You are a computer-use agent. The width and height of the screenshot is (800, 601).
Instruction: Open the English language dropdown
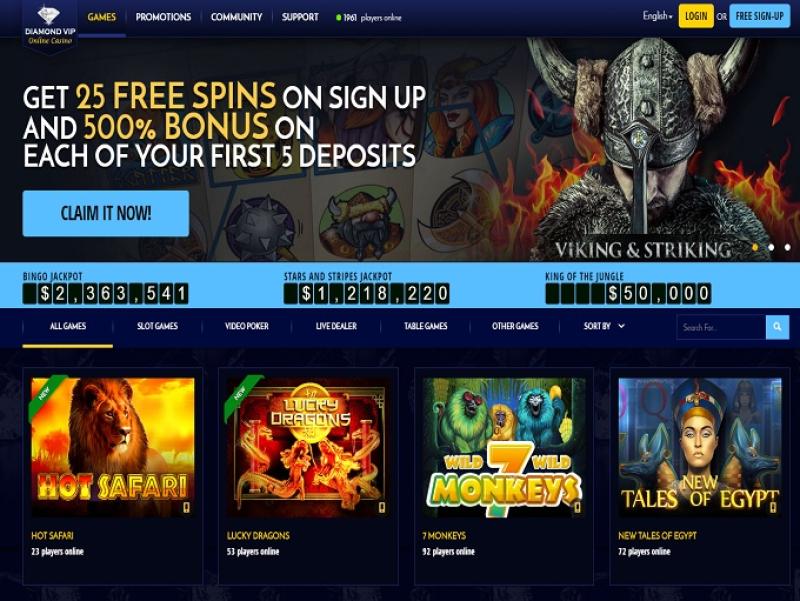pos(658,16)
